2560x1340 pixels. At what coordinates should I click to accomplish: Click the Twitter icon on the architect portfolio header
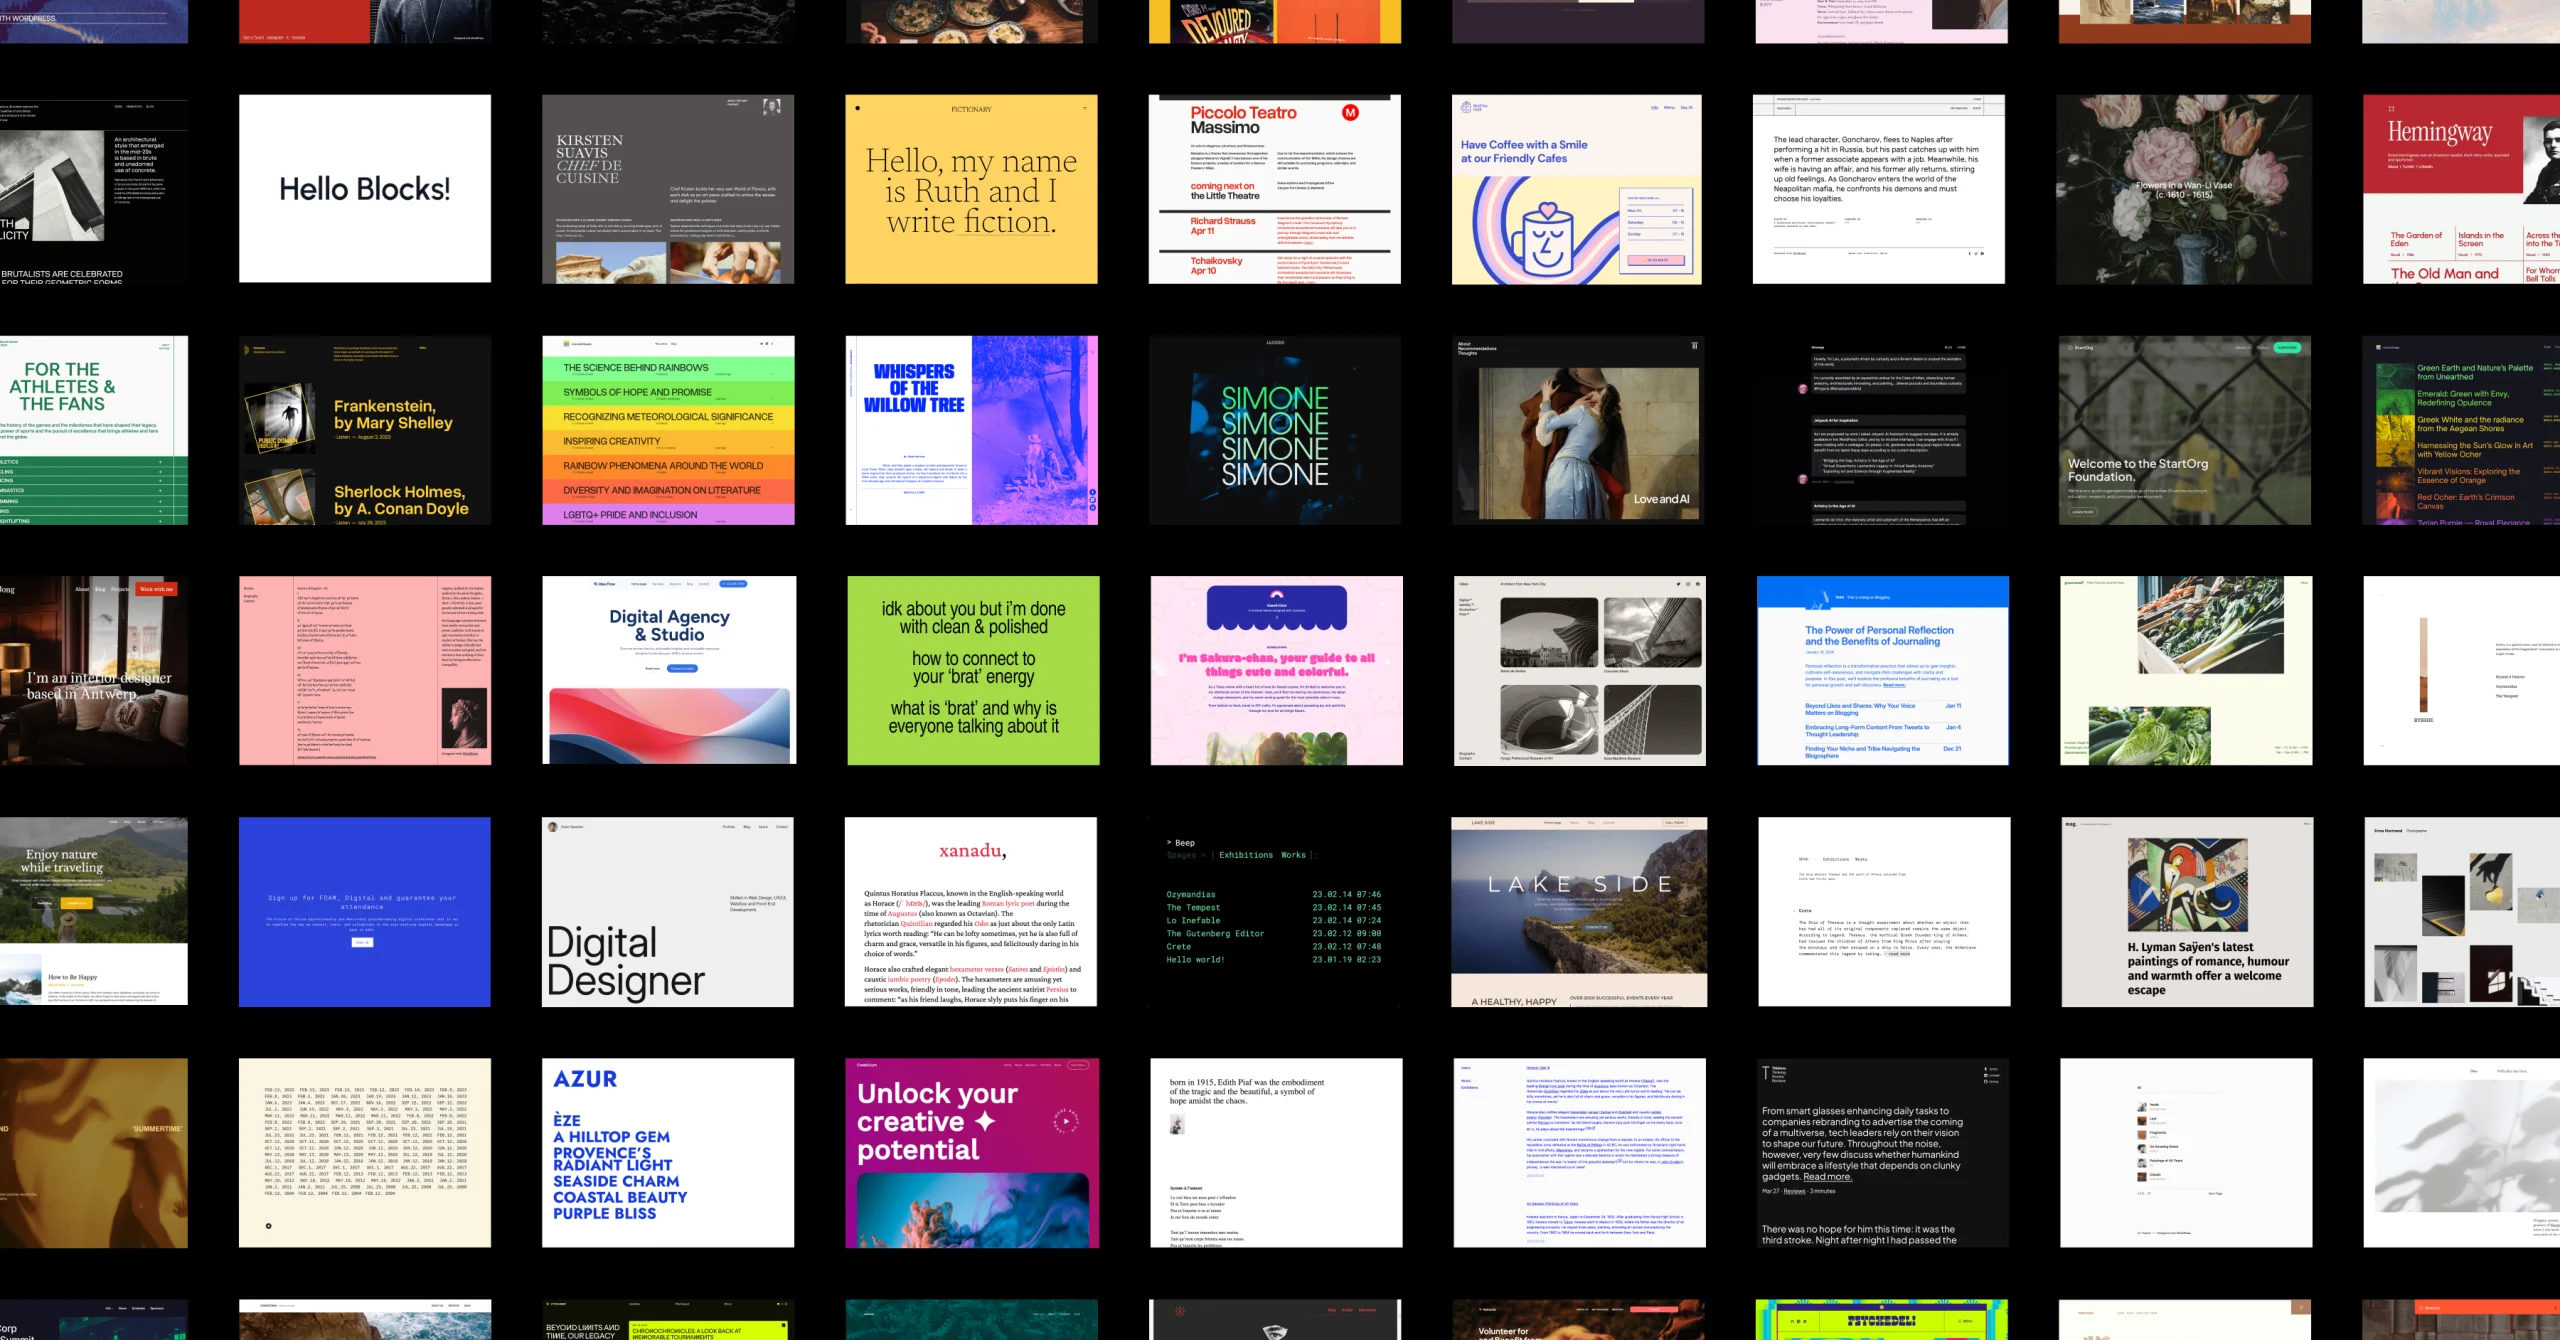point(1679,584)
